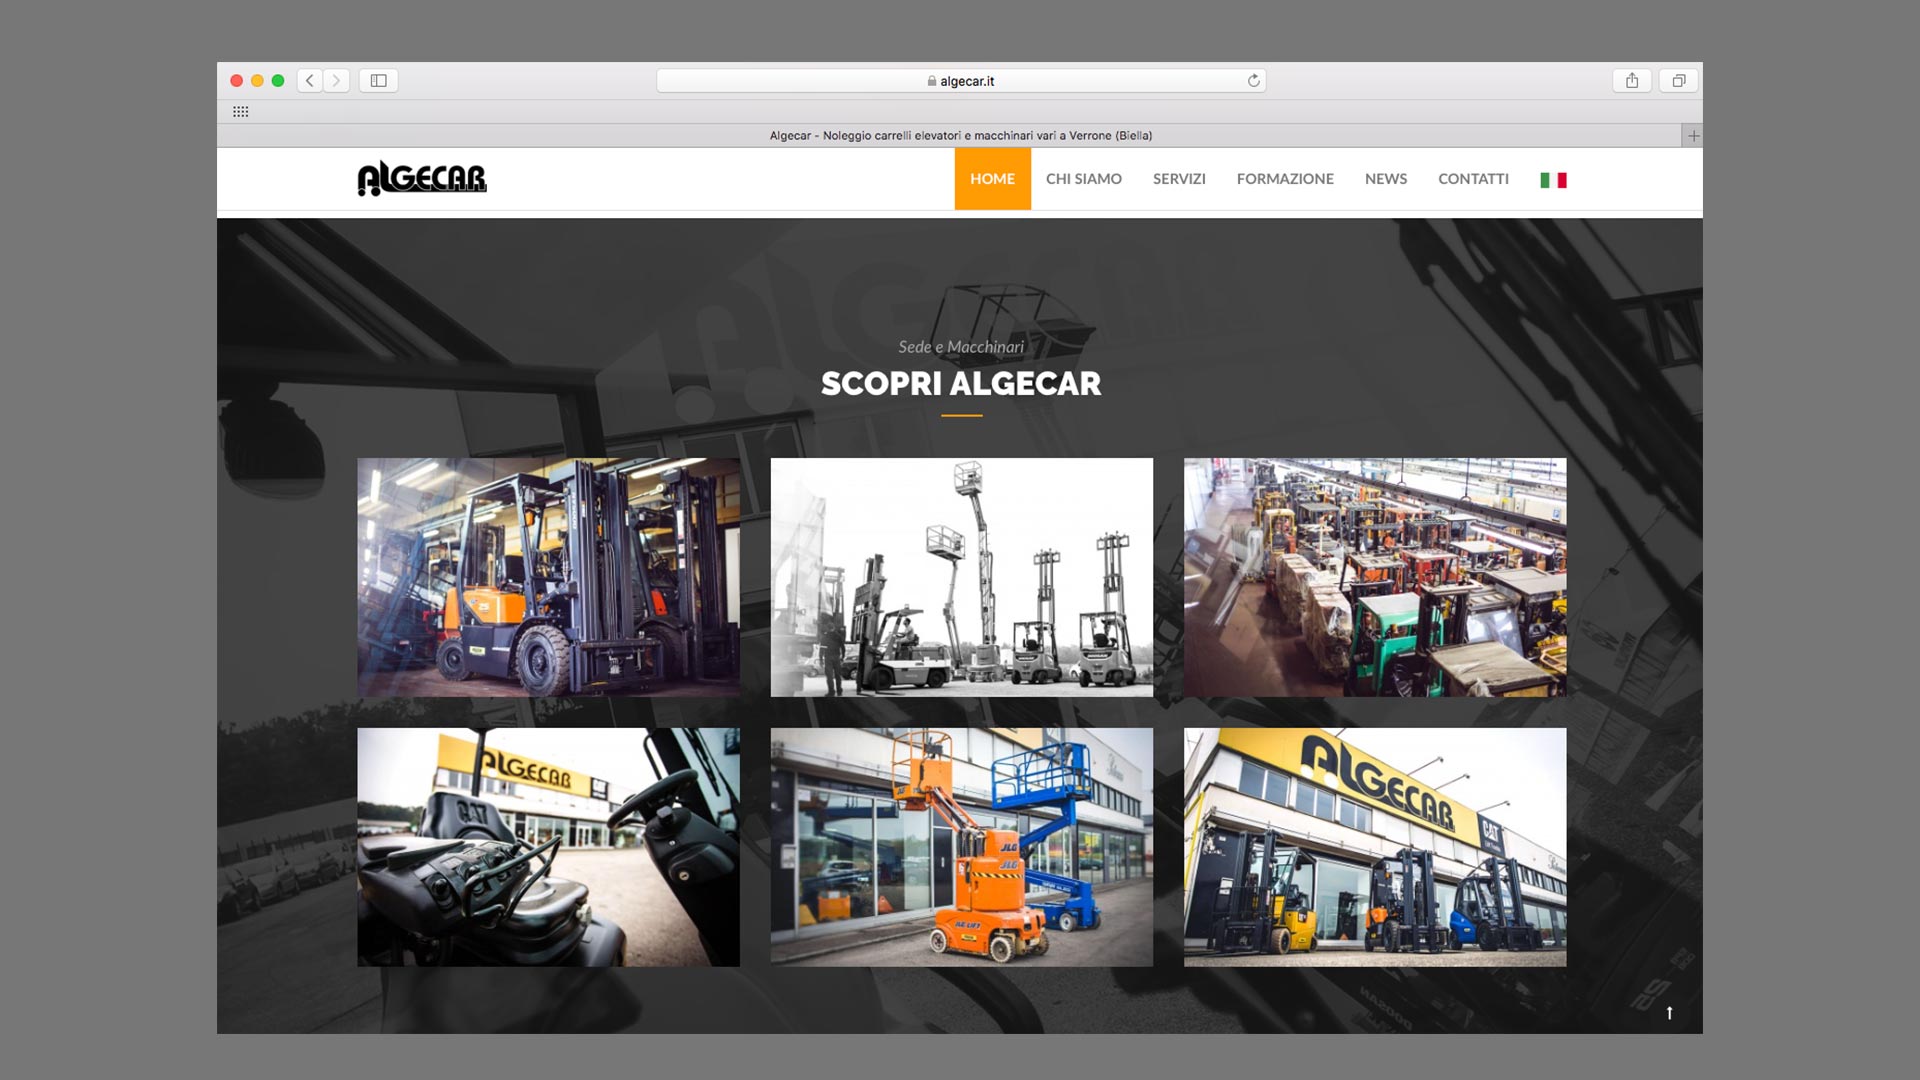
Task: Open the Safari share button
Action: pos(1632,81)
